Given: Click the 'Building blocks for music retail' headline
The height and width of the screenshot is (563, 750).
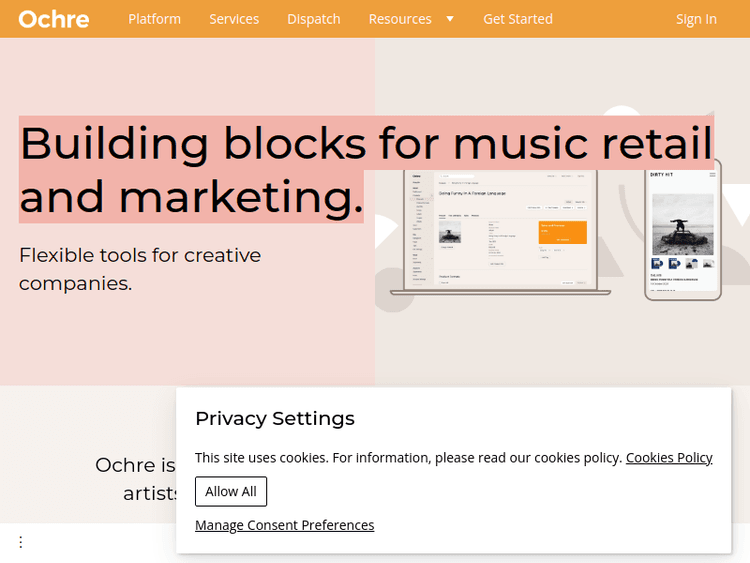Looking at the screenshot, I should [x=365, y=144].
